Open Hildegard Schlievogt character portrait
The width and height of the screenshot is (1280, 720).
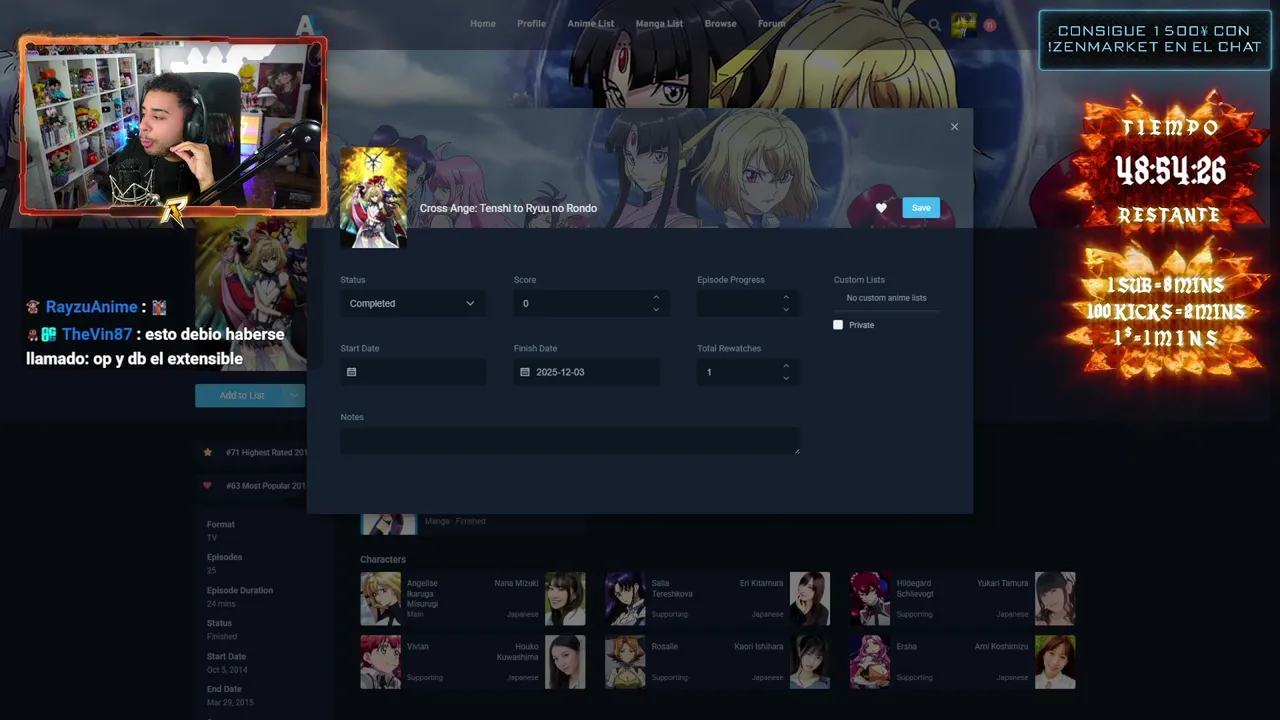coord(870,598)
